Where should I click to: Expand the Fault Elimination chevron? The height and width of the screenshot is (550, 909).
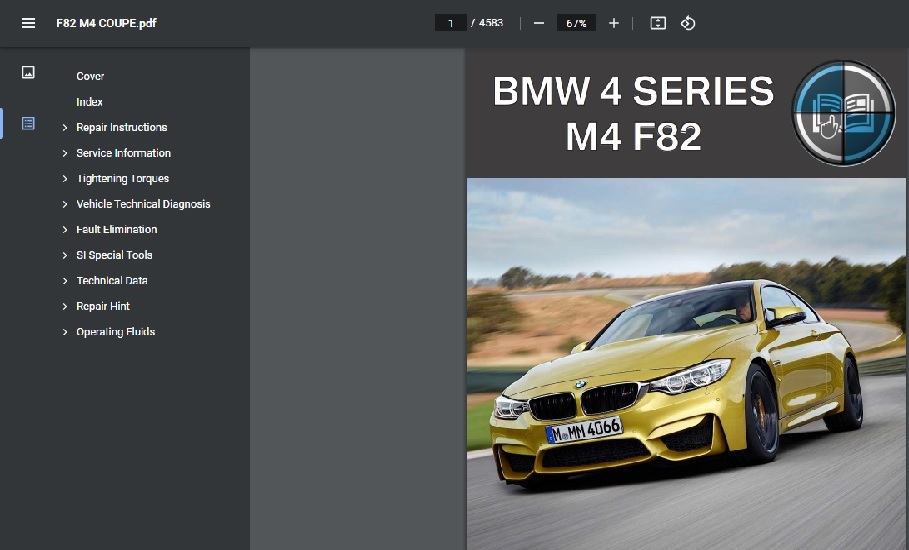65,230
